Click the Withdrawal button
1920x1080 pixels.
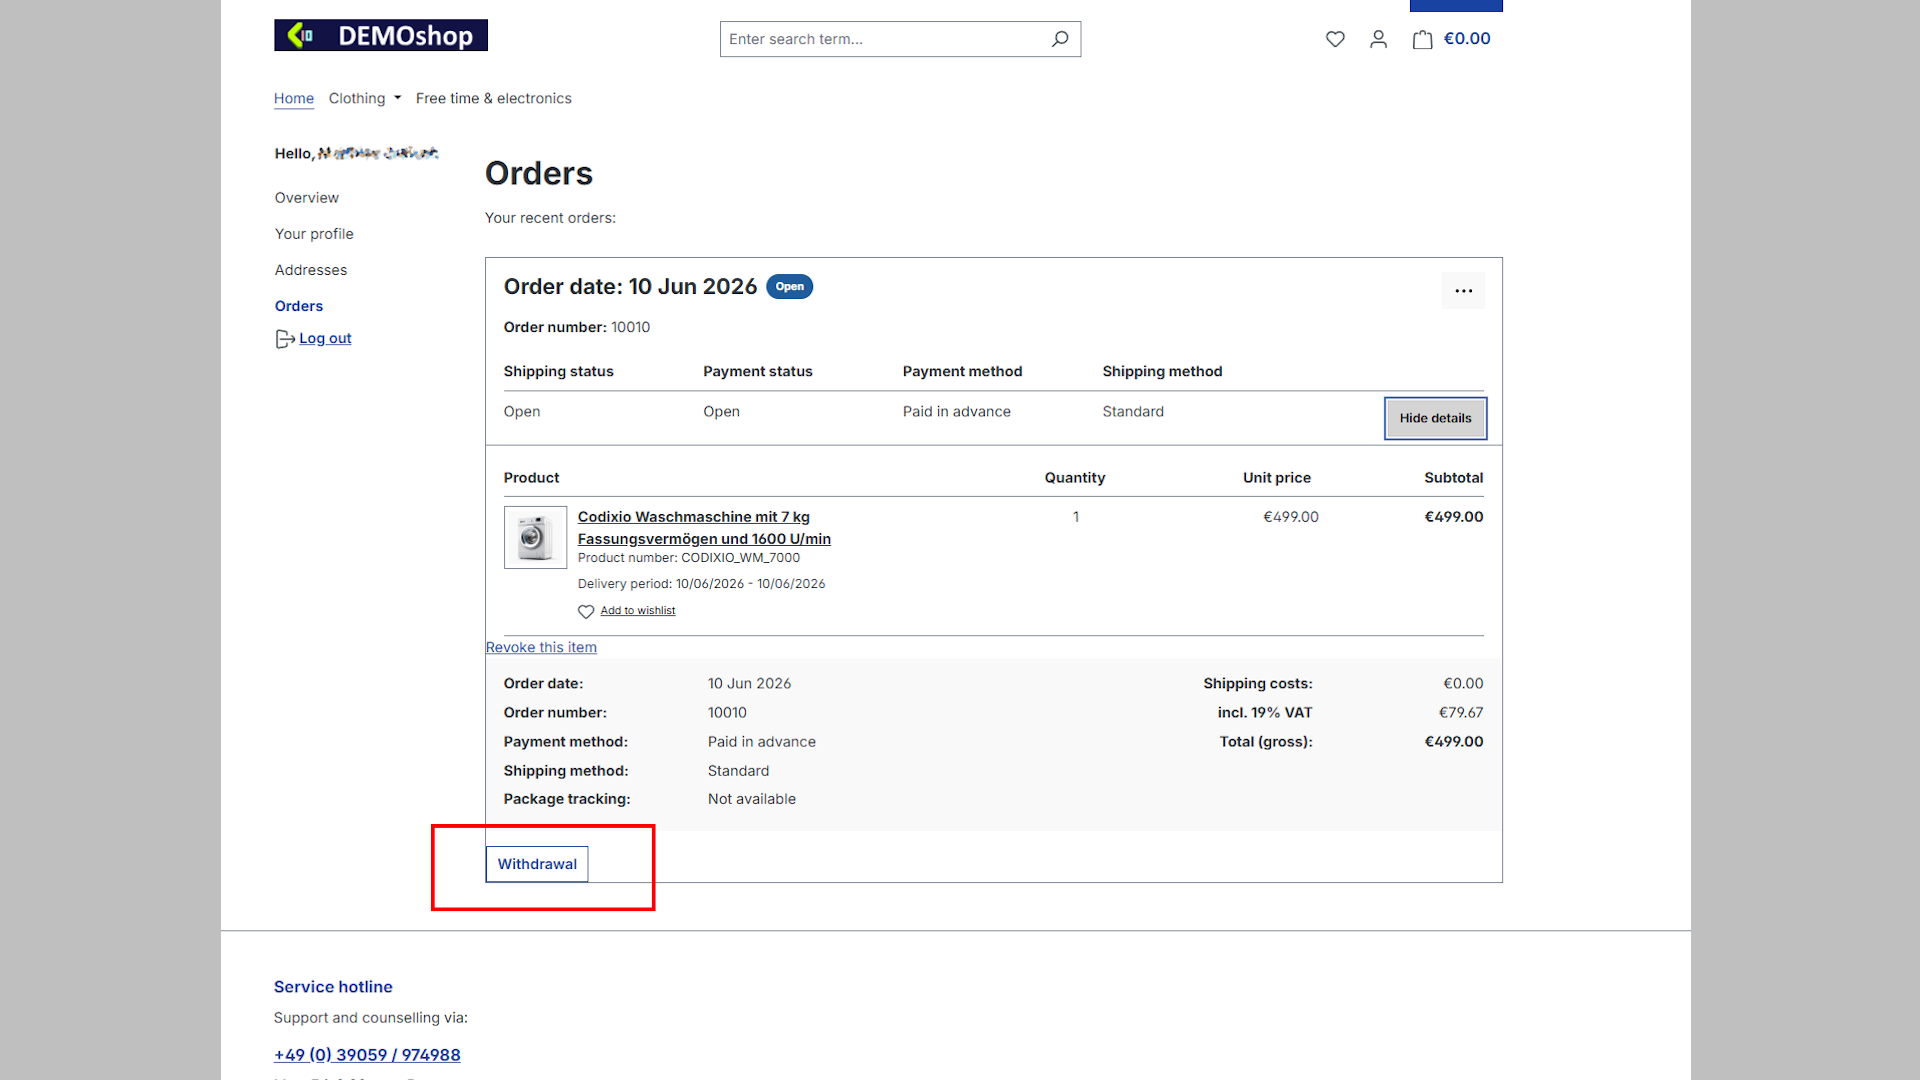pos(537,864)
